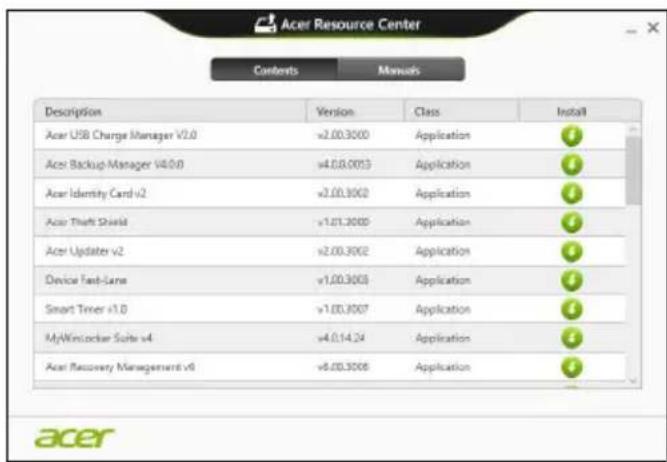Minimize the Acer Resource Center window

pyautogui.click(x=631, y=31)
